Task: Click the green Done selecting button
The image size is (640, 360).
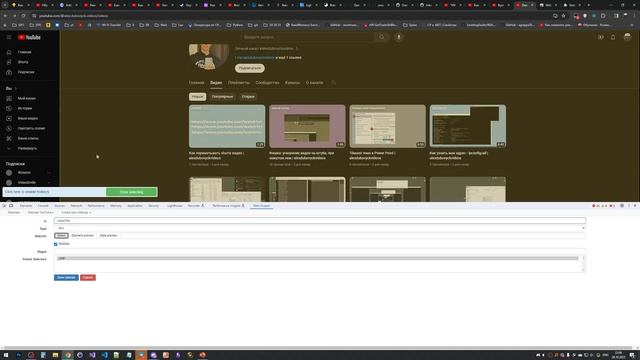Action: tap(131, 192)
